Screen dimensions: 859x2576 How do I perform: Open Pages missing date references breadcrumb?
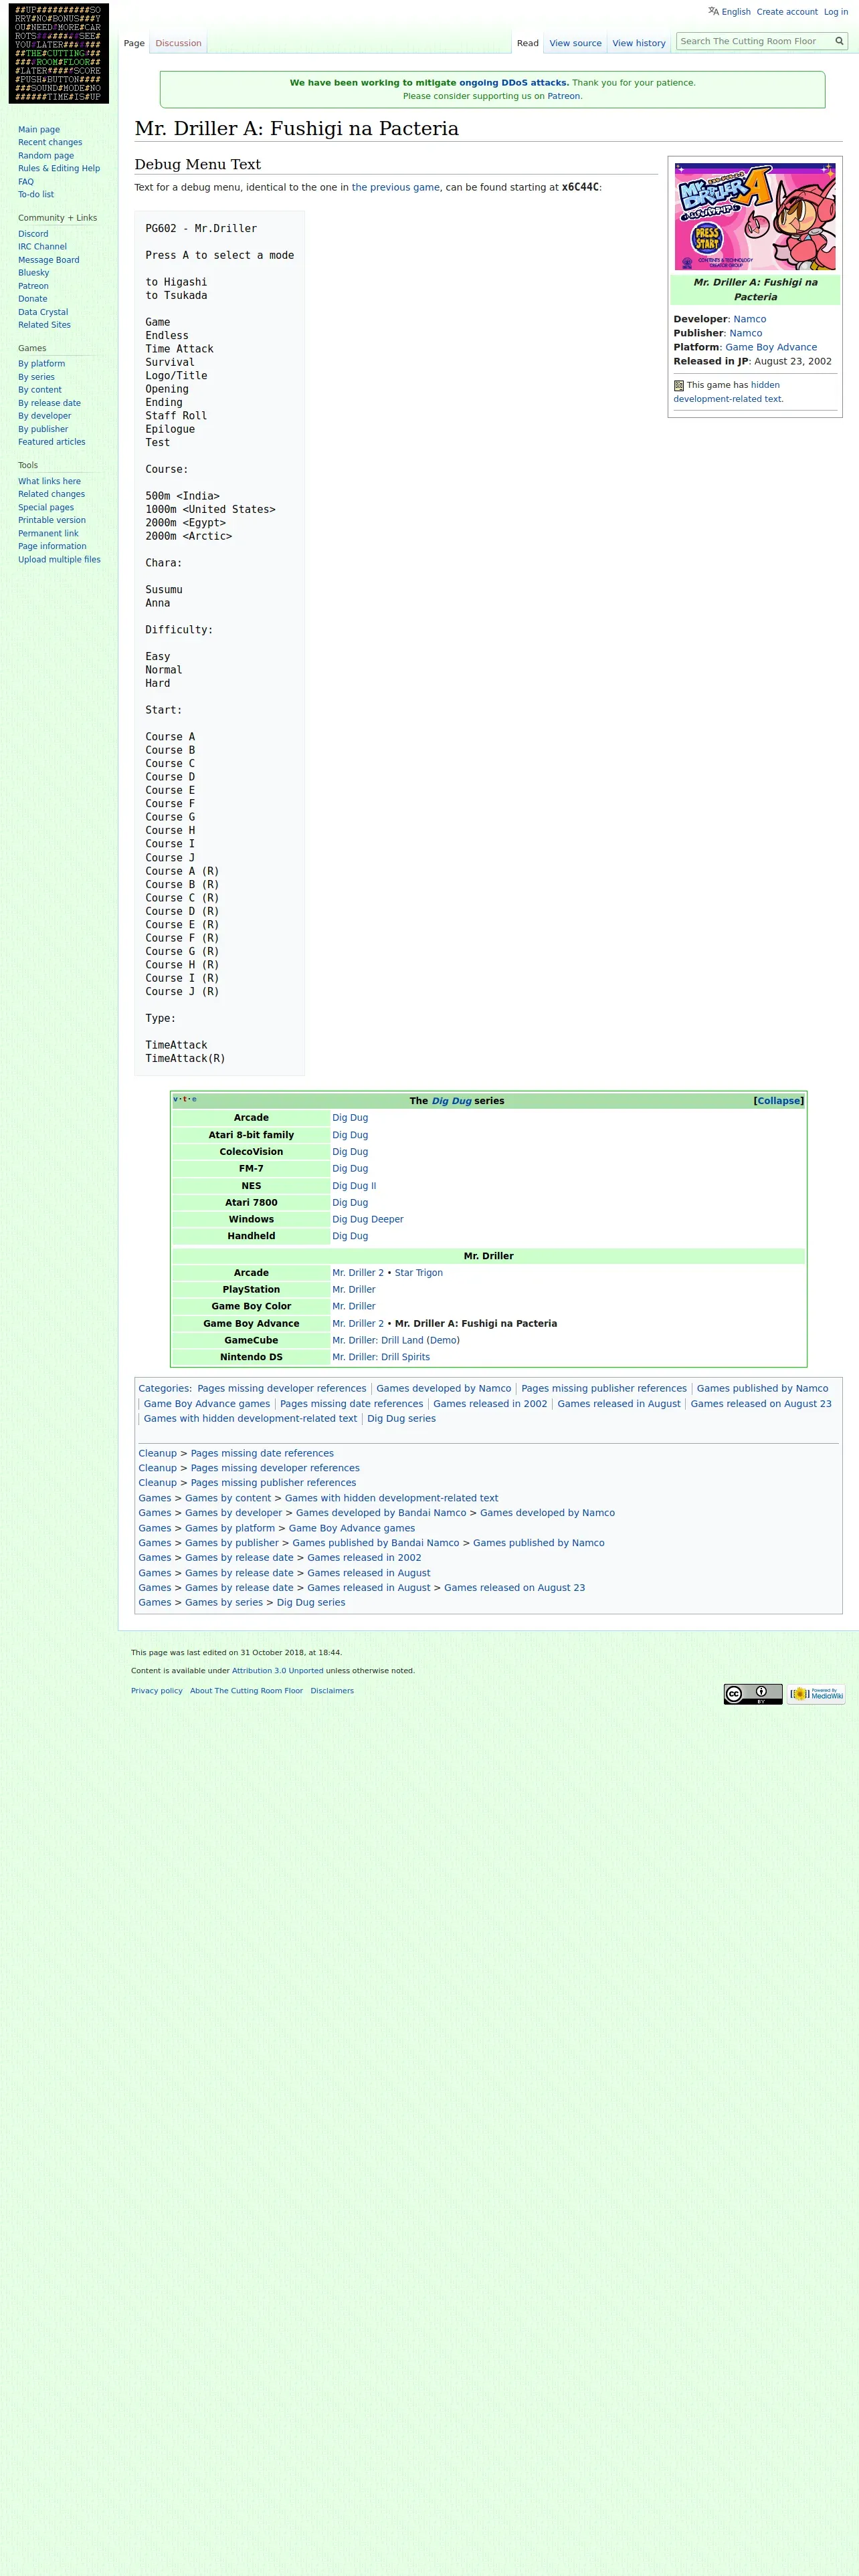(x=262, y=1454)
